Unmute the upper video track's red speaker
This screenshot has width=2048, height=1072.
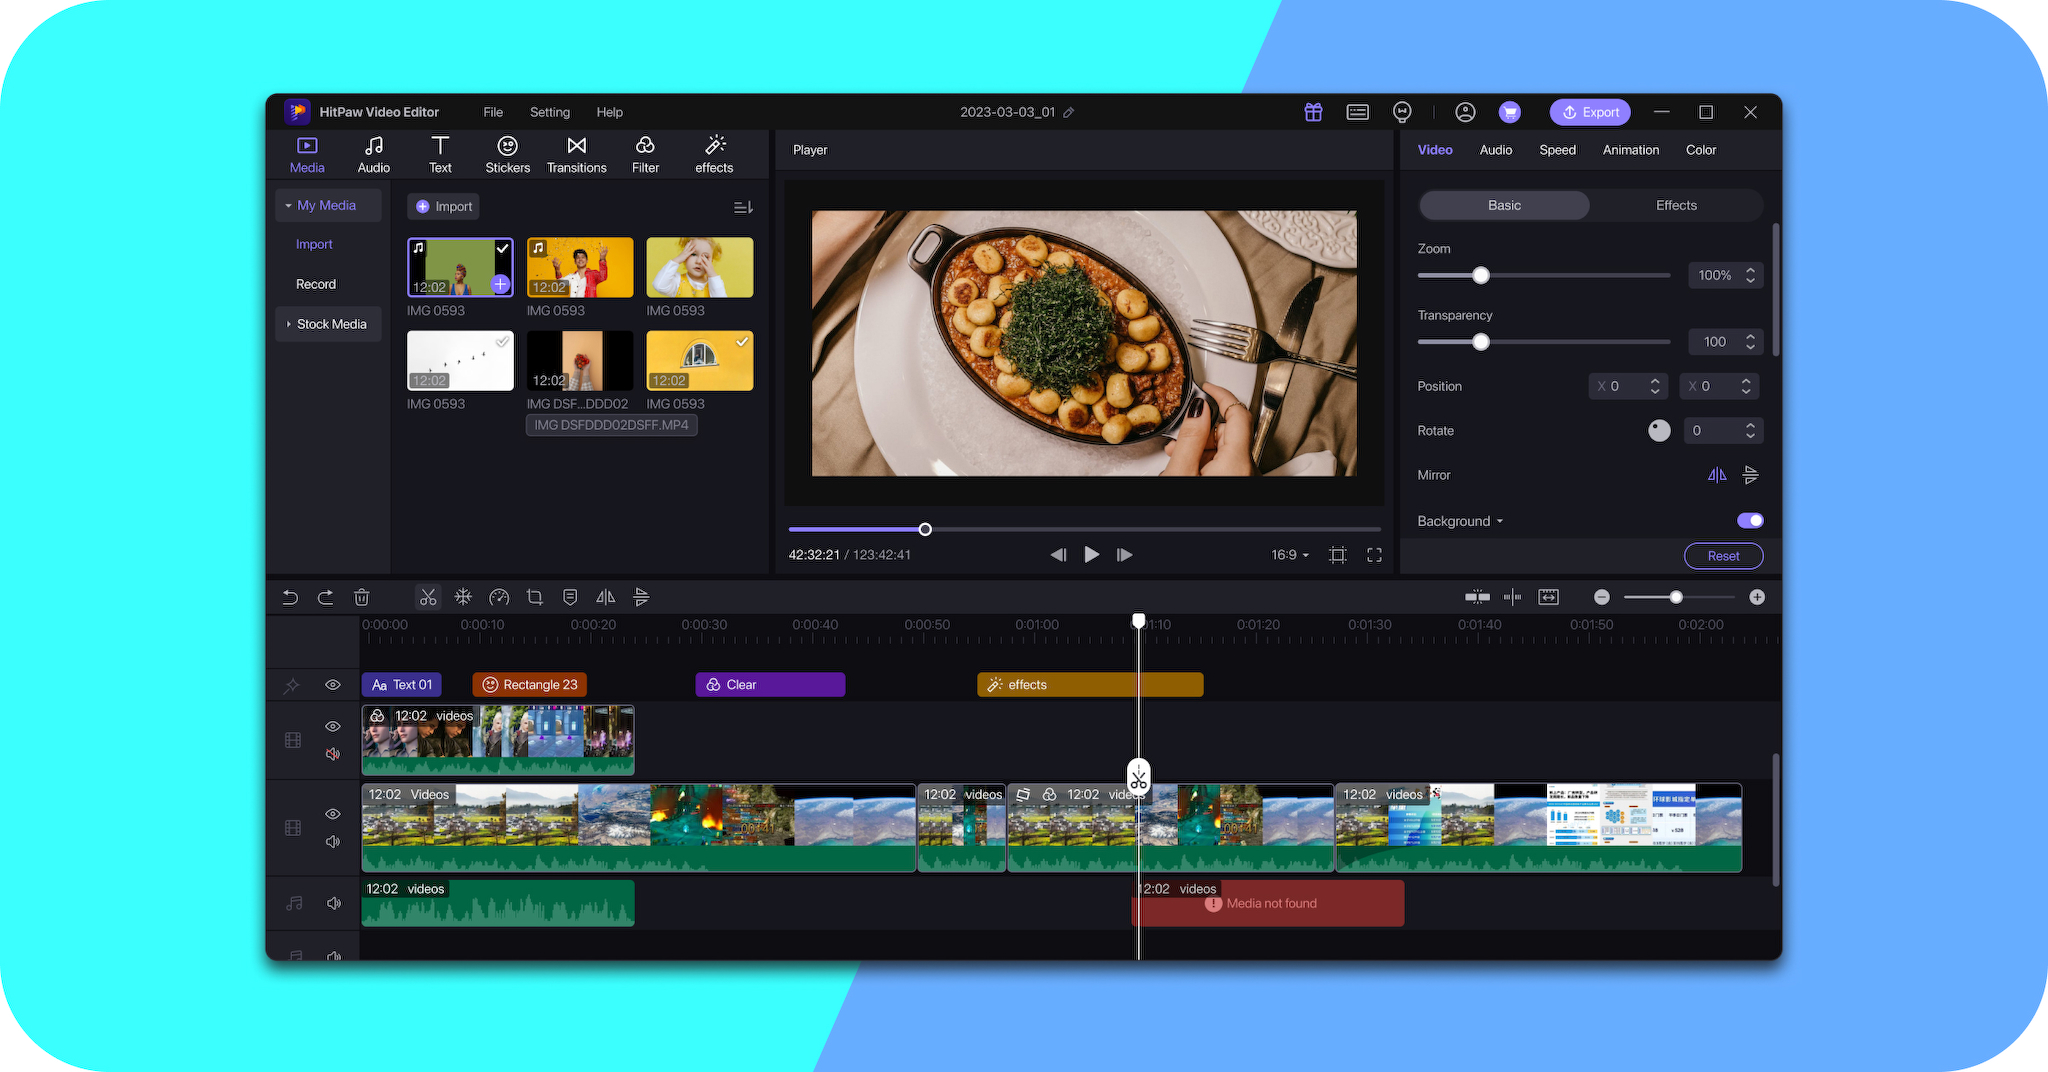point(333,754)
